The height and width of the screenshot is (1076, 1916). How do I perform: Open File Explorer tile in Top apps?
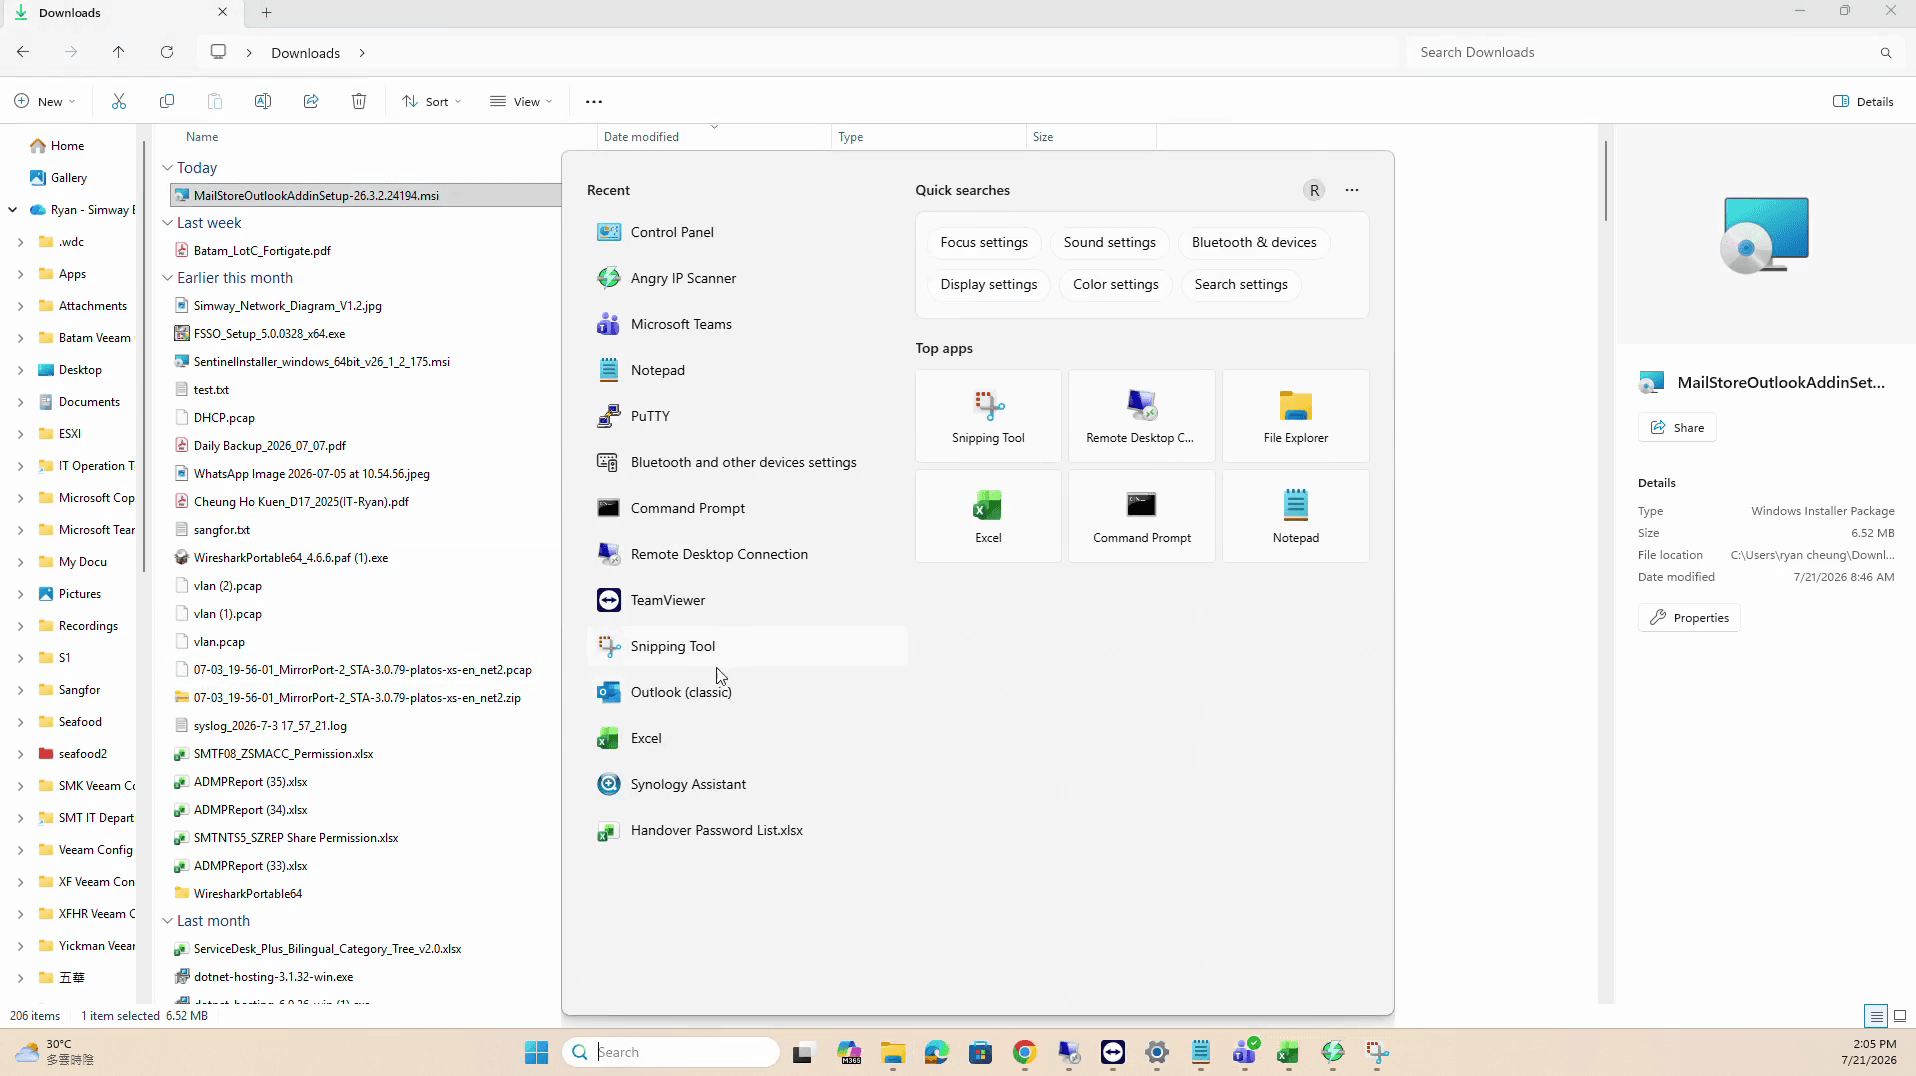(1295, 416)
